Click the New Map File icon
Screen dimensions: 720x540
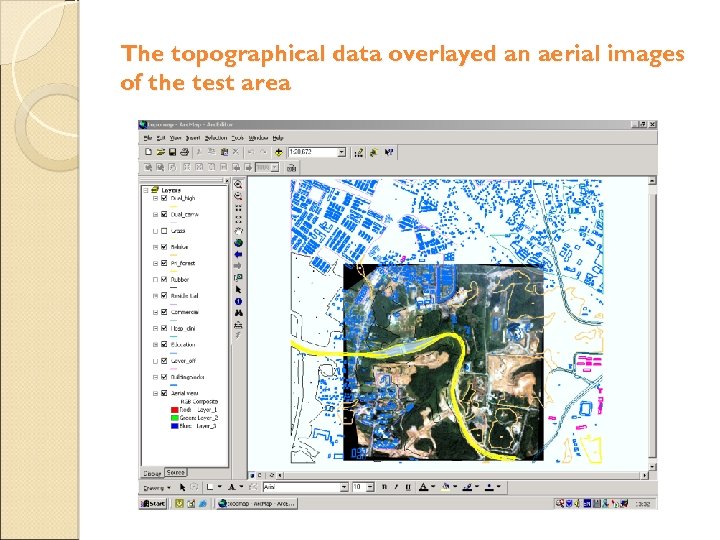(148, 152)
